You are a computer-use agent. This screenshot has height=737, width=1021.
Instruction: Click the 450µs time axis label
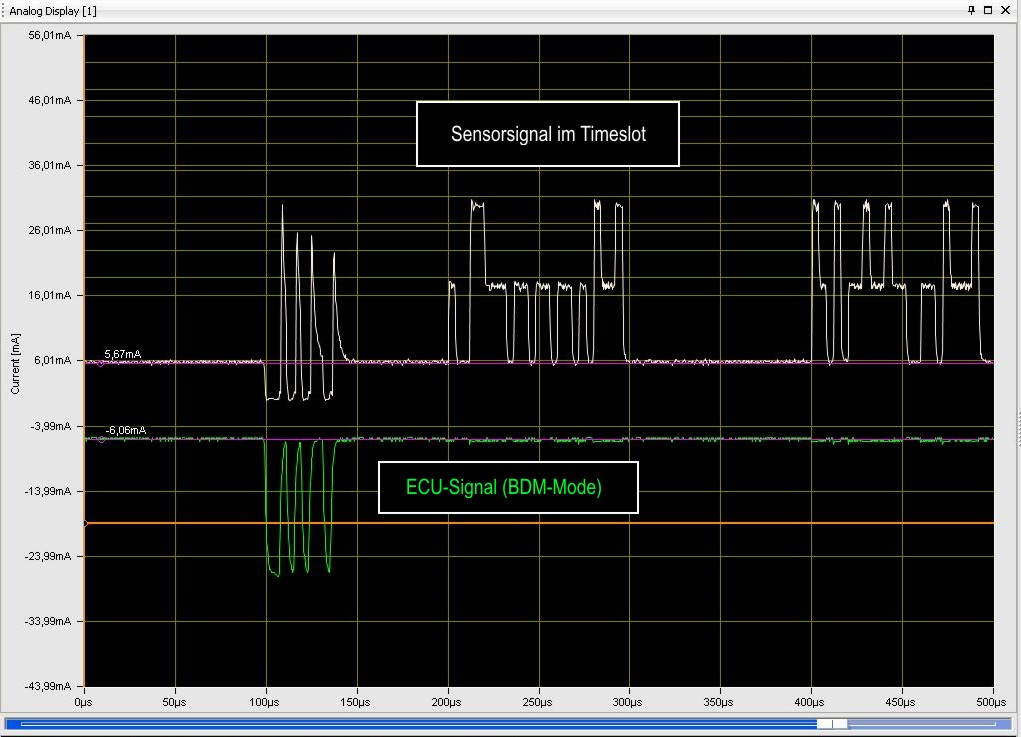point(901,702)
